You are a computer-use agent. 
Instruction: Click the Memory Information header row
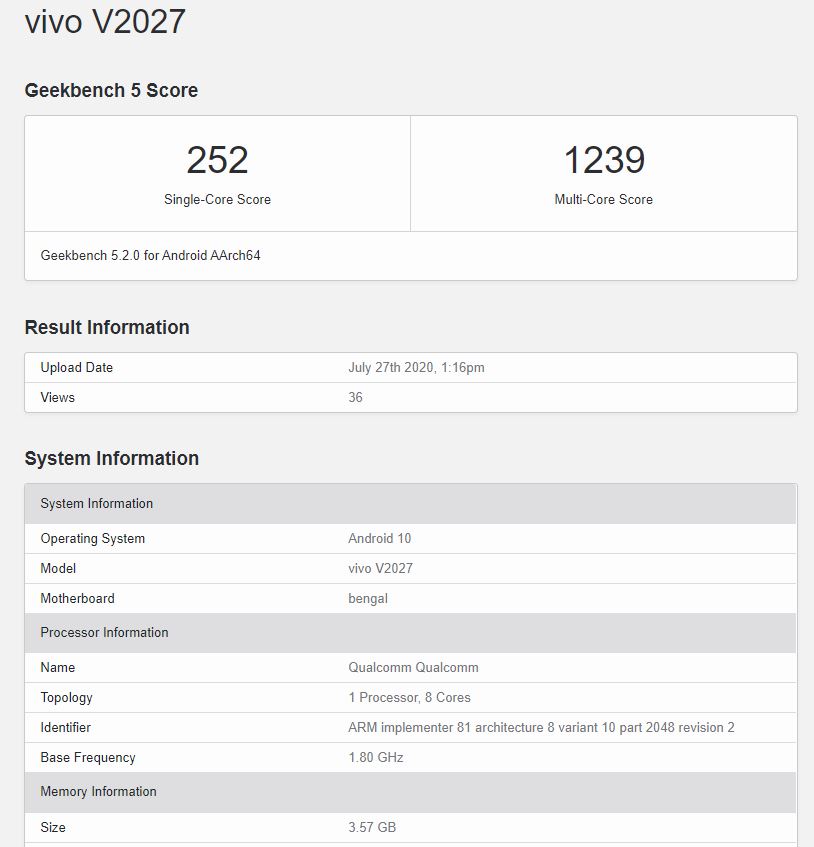click(x=411, y=792)
